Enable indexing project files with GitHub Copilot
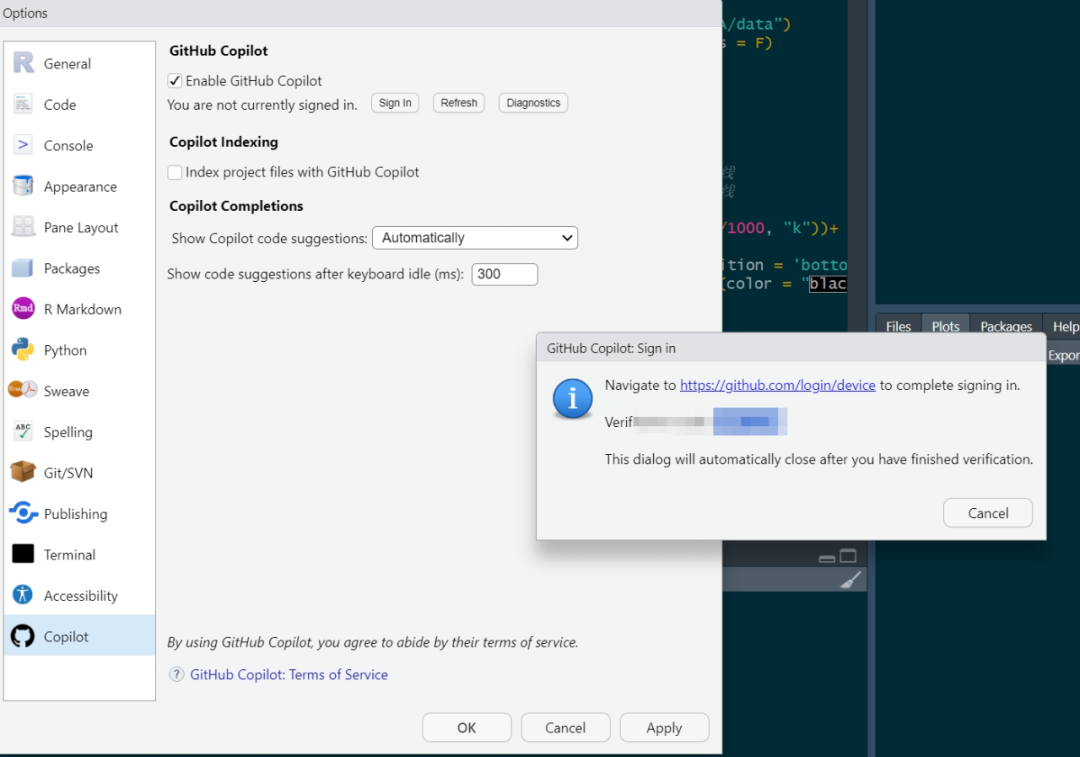The width and height of the screenshot is (1080, 757). coord(174,172)
